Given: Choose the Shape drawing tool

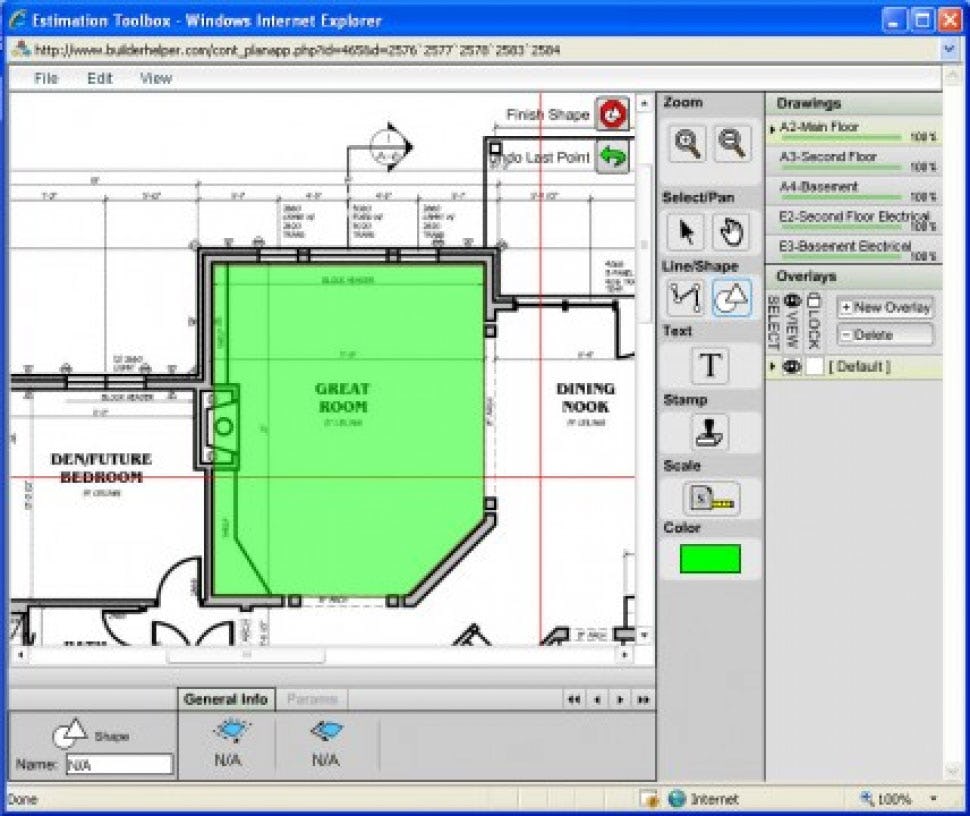Looking at the screenshot, I should coord(733,297).
